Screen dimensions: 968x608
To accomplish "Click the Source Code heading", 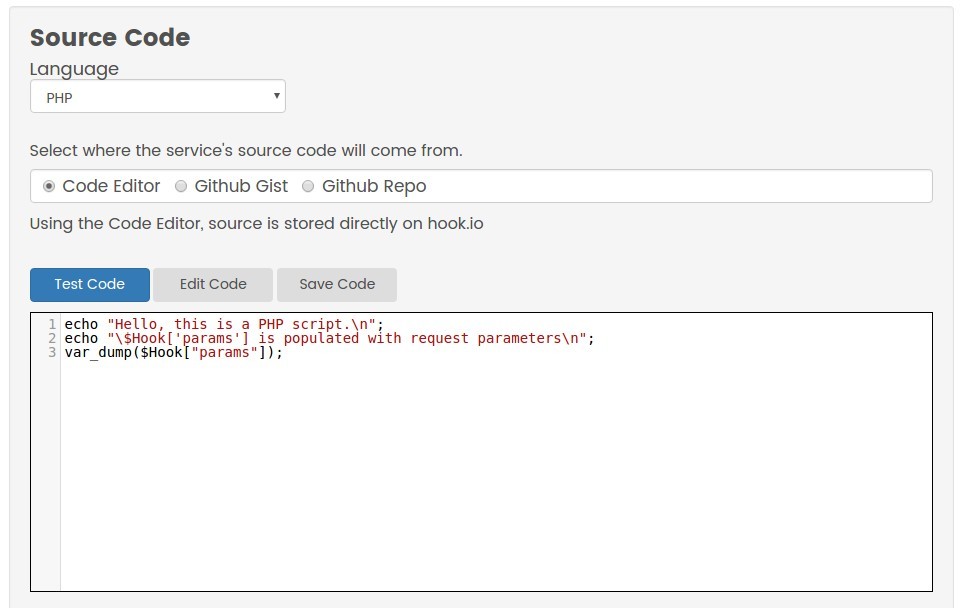I will [109, 37].
